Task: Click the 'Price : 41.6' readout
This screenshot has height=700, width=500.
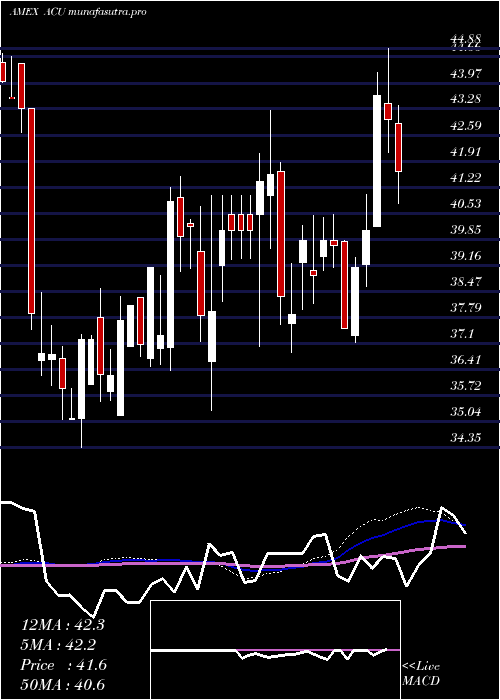Action: tap(64, 665)
